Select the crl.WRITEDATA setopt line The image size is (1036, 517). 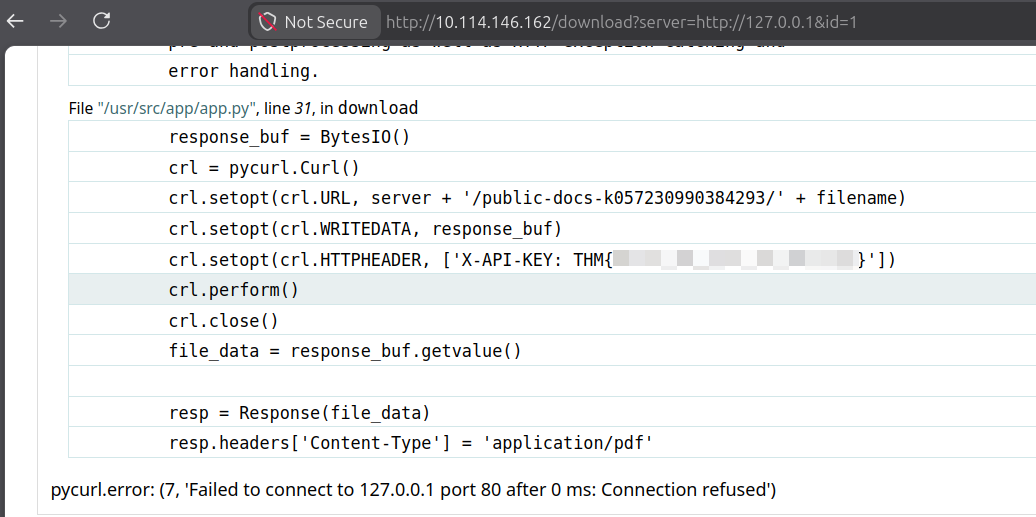tap(366, 229)
